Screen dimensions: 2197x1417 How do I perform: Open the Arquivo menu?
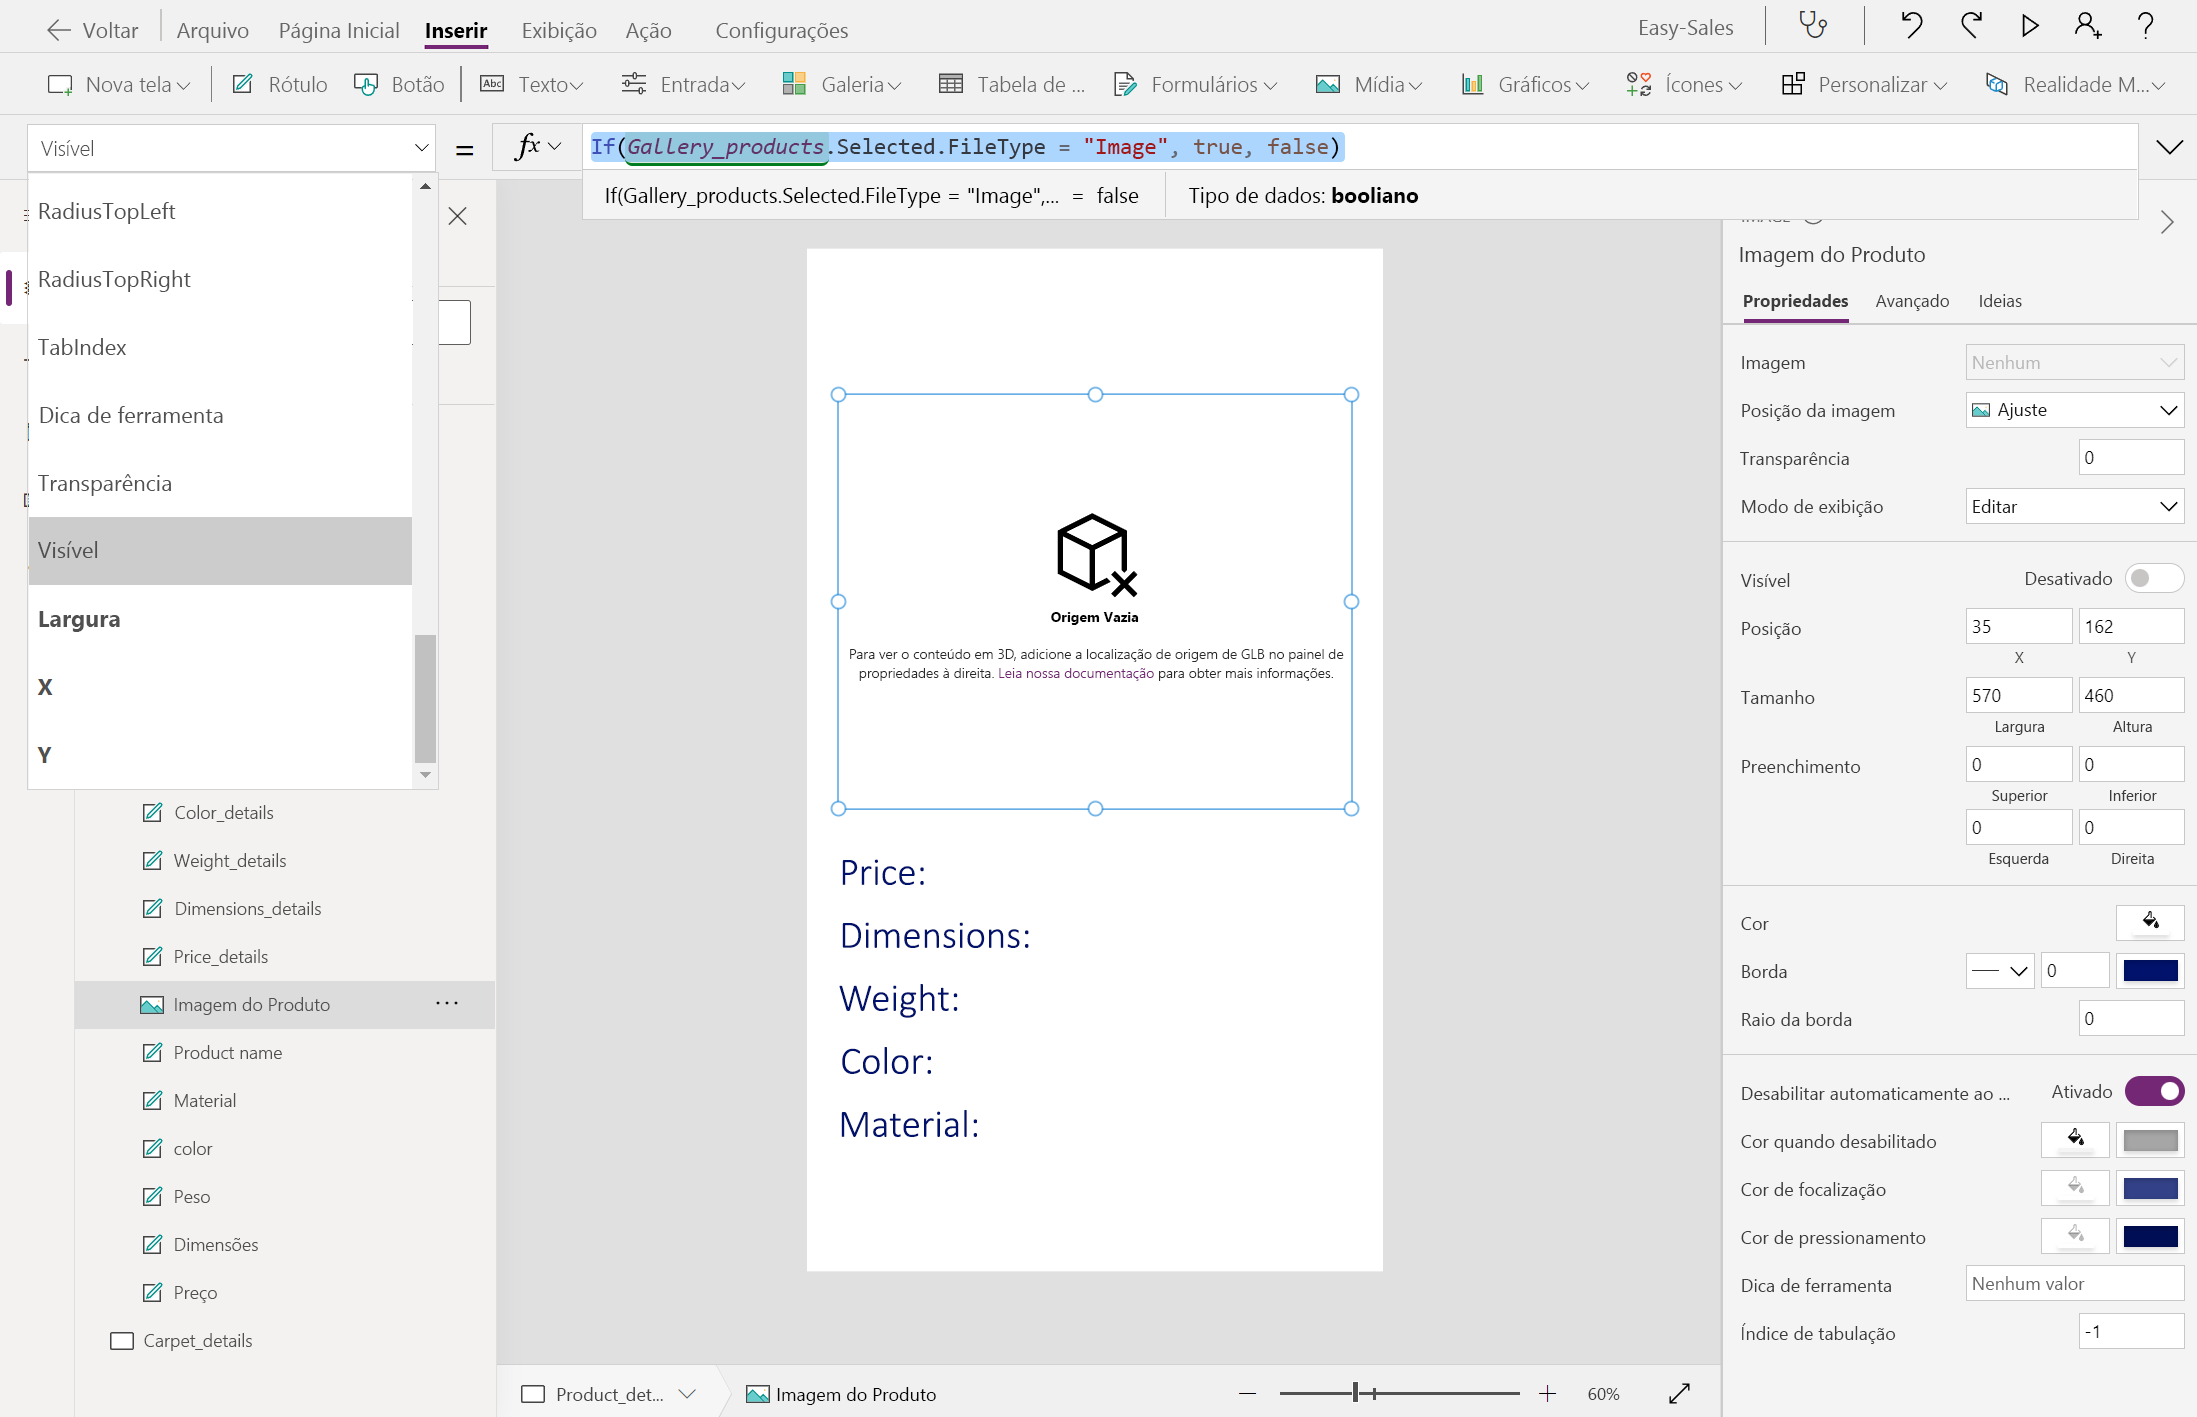pyautogui.click(x=212, y=30)
